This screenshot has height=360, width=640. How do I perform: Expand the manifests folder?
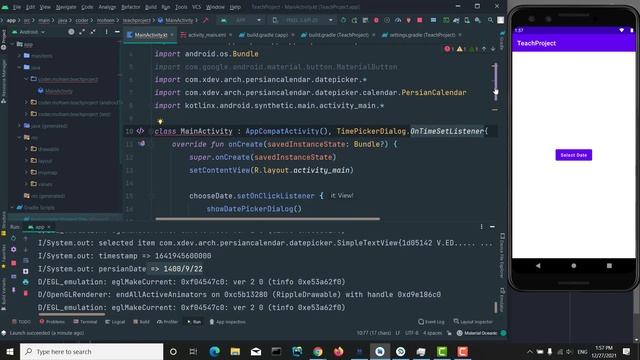click(19, 56)
